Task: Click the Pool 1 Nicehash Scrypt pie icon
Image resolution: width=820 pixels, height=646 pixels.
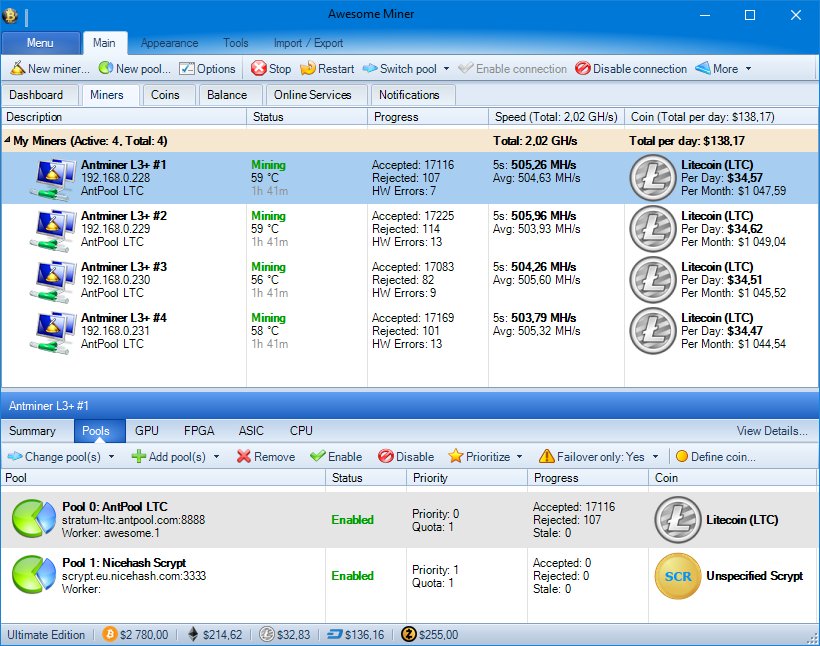Action: [x=33, y=575]
